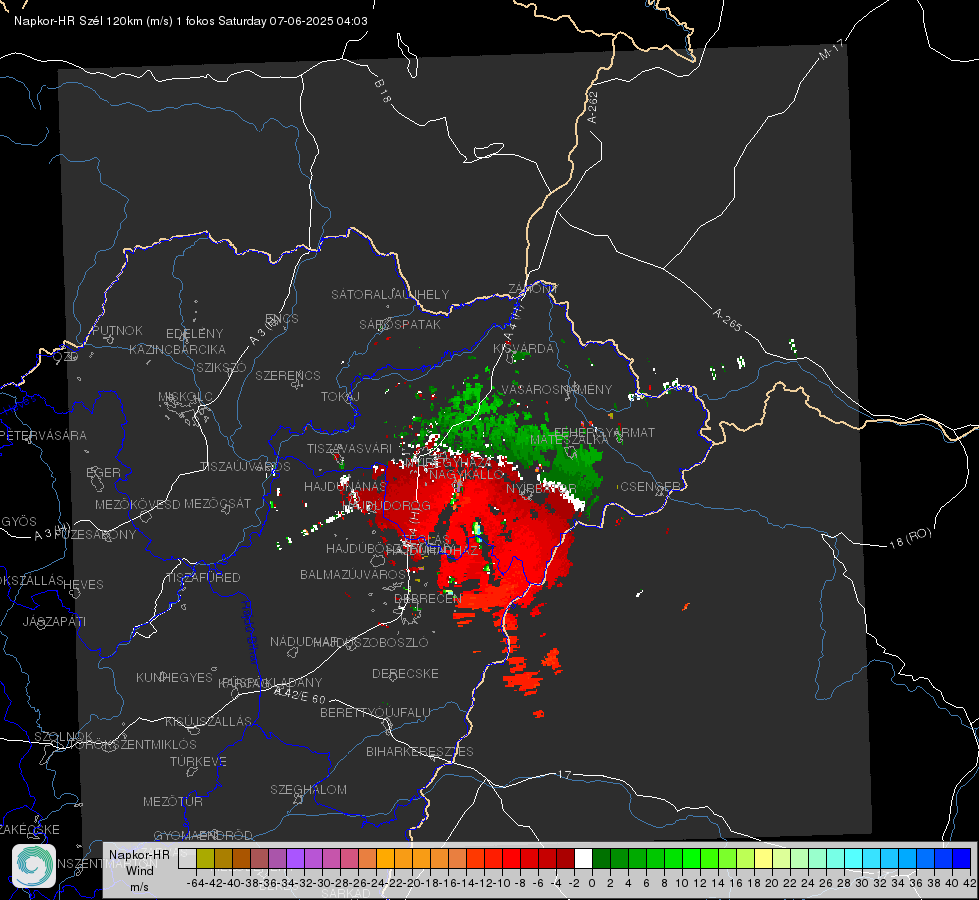Click the EGER city label
Image resolution: width=979 pixels, height=900 pixels.
pyautogui.click(x=103, y=472)
